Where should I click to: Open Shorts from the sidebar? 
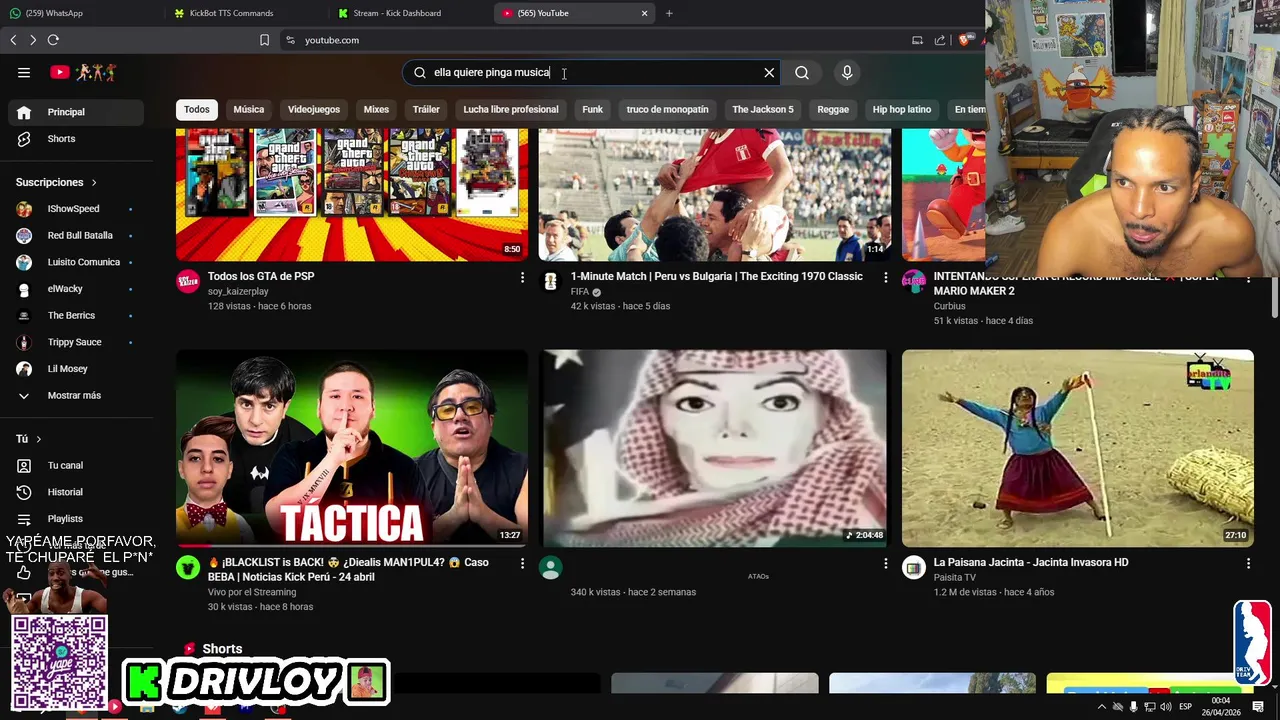(76, 139)
